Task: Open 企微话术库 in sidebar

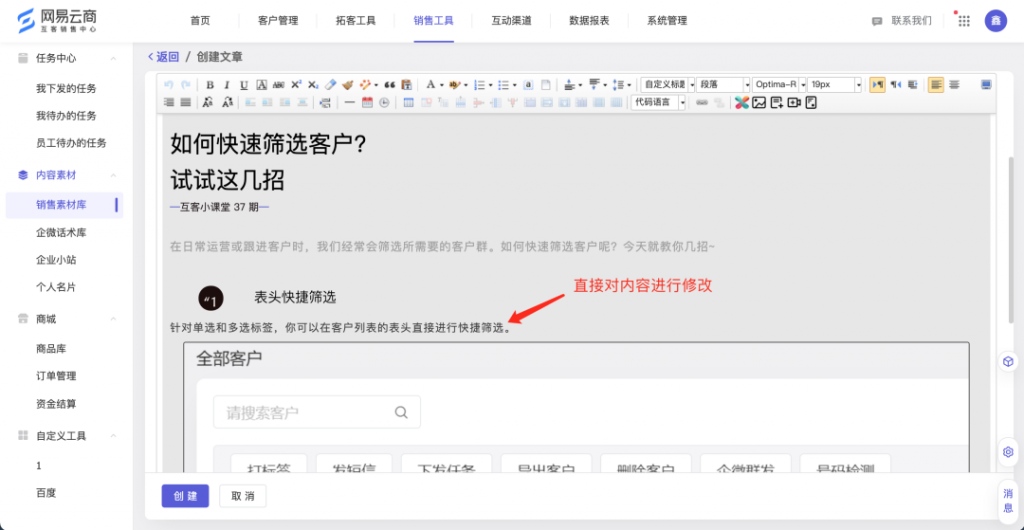Action: (x=61, y=232)
